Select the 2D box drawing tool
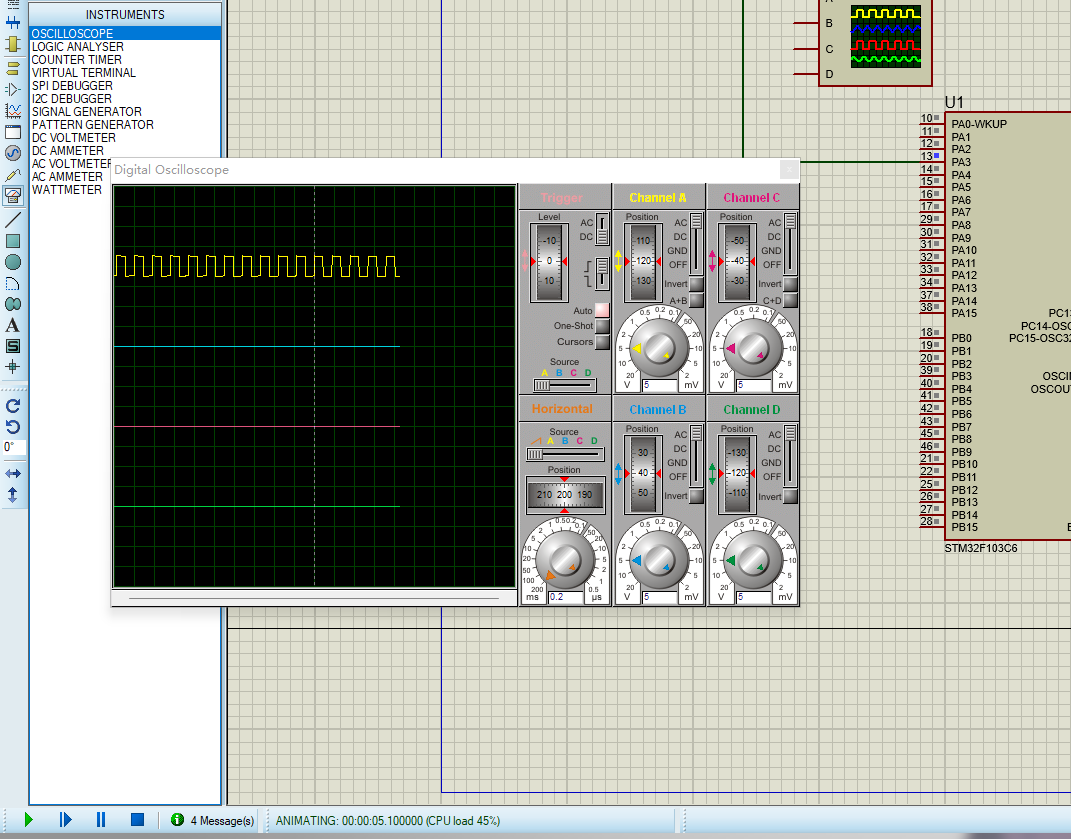This screenshot has height=839, width=1071. [x=13, y=241]
